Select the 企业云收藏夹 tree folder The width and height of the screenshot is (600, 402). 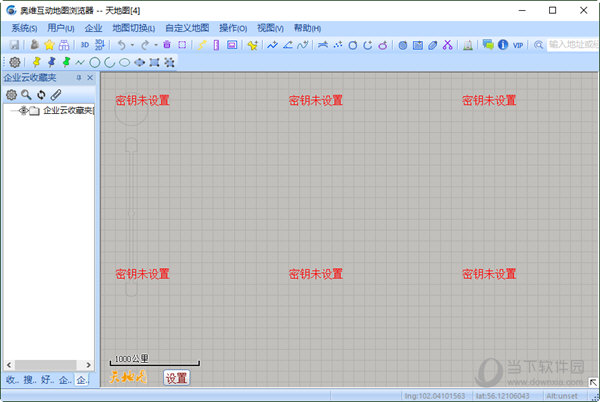67,110
